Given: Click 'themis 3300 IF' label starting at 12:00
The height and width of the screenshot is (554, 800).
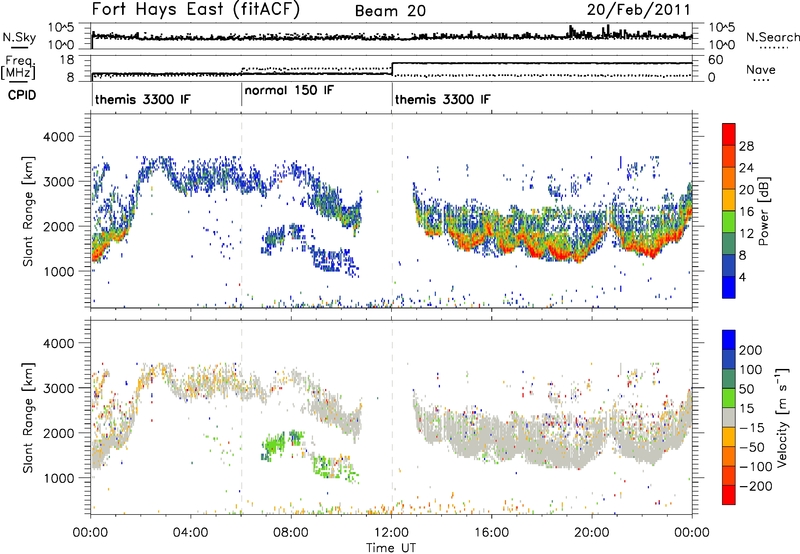Looking at the screenshot, I should [442, 99].
